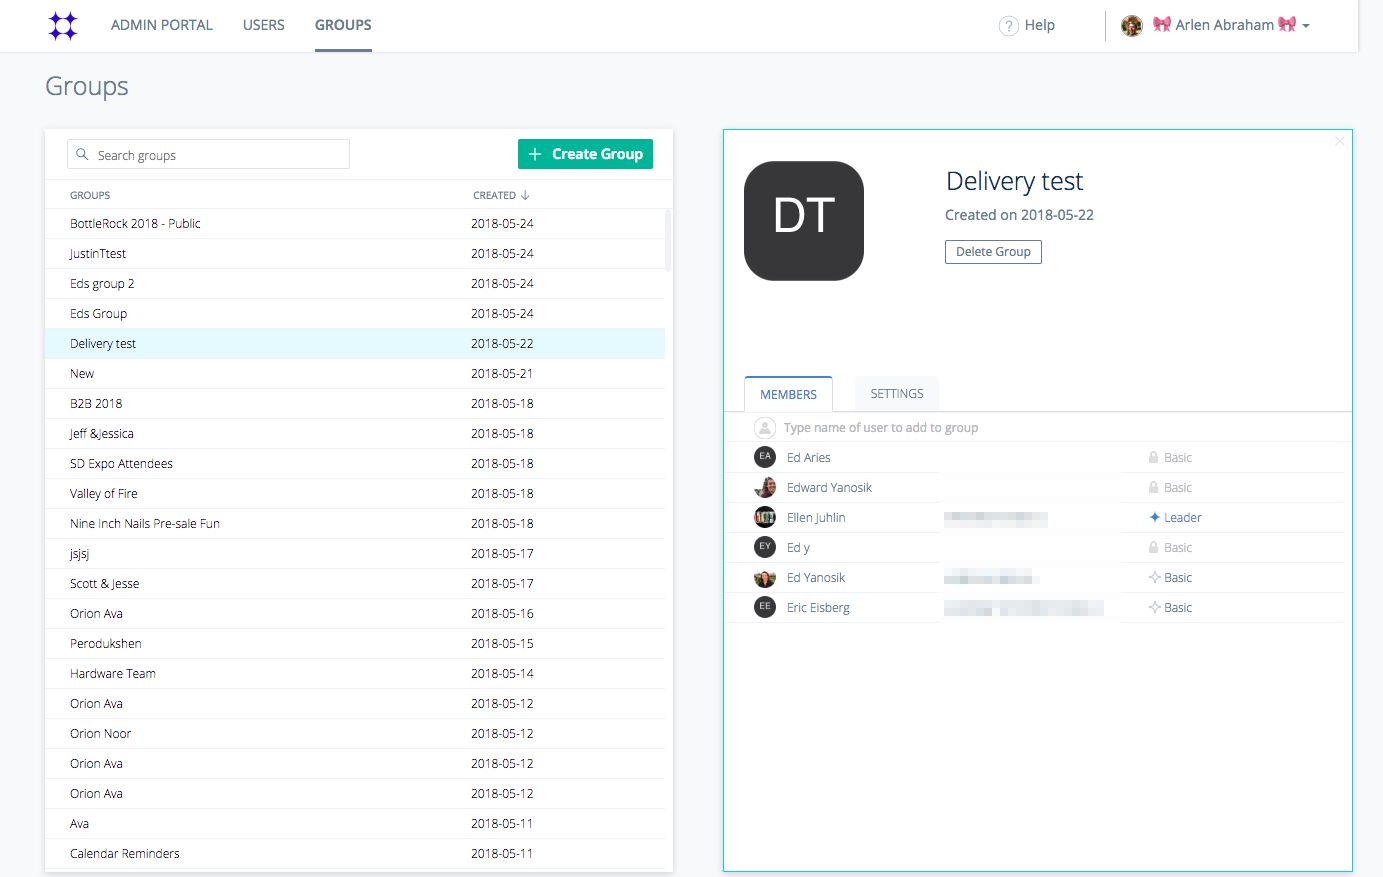Open Ed Yanosik's Basic role selector
The height and width of the screenshot is (877, 1383).
click(1175, 577)
